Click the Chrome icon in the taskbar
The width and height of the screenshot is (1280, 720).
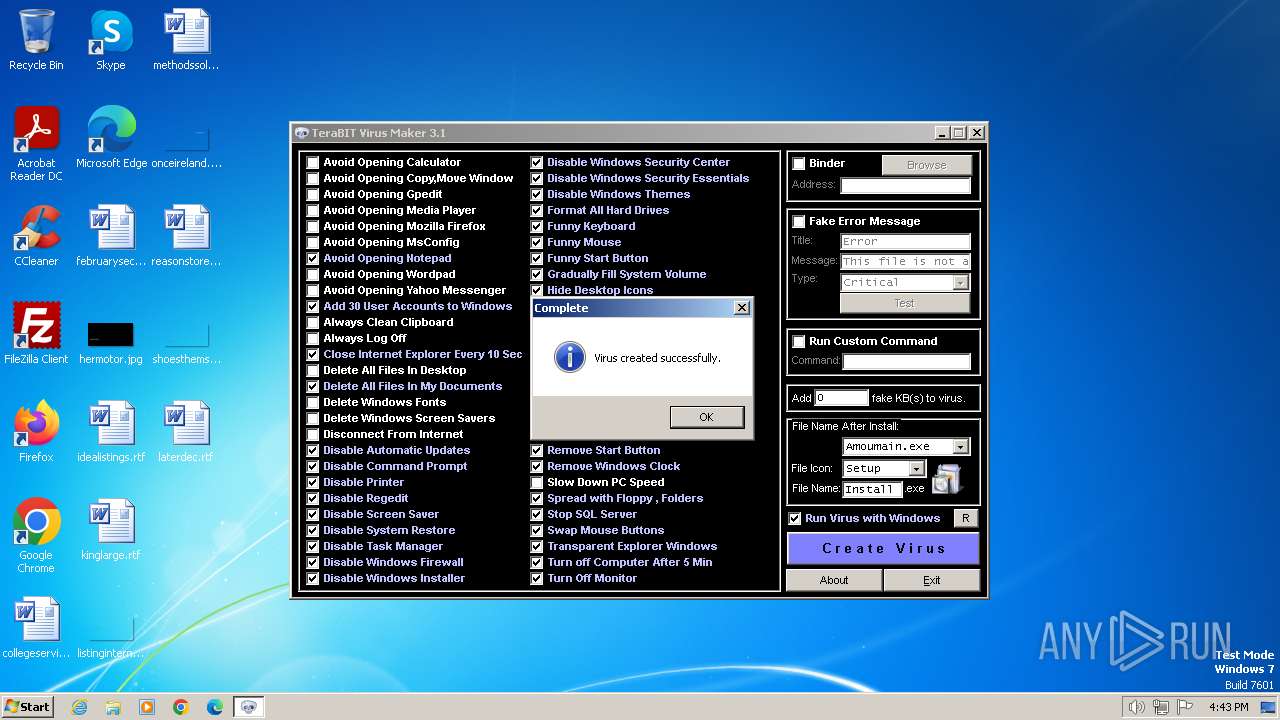181,707
